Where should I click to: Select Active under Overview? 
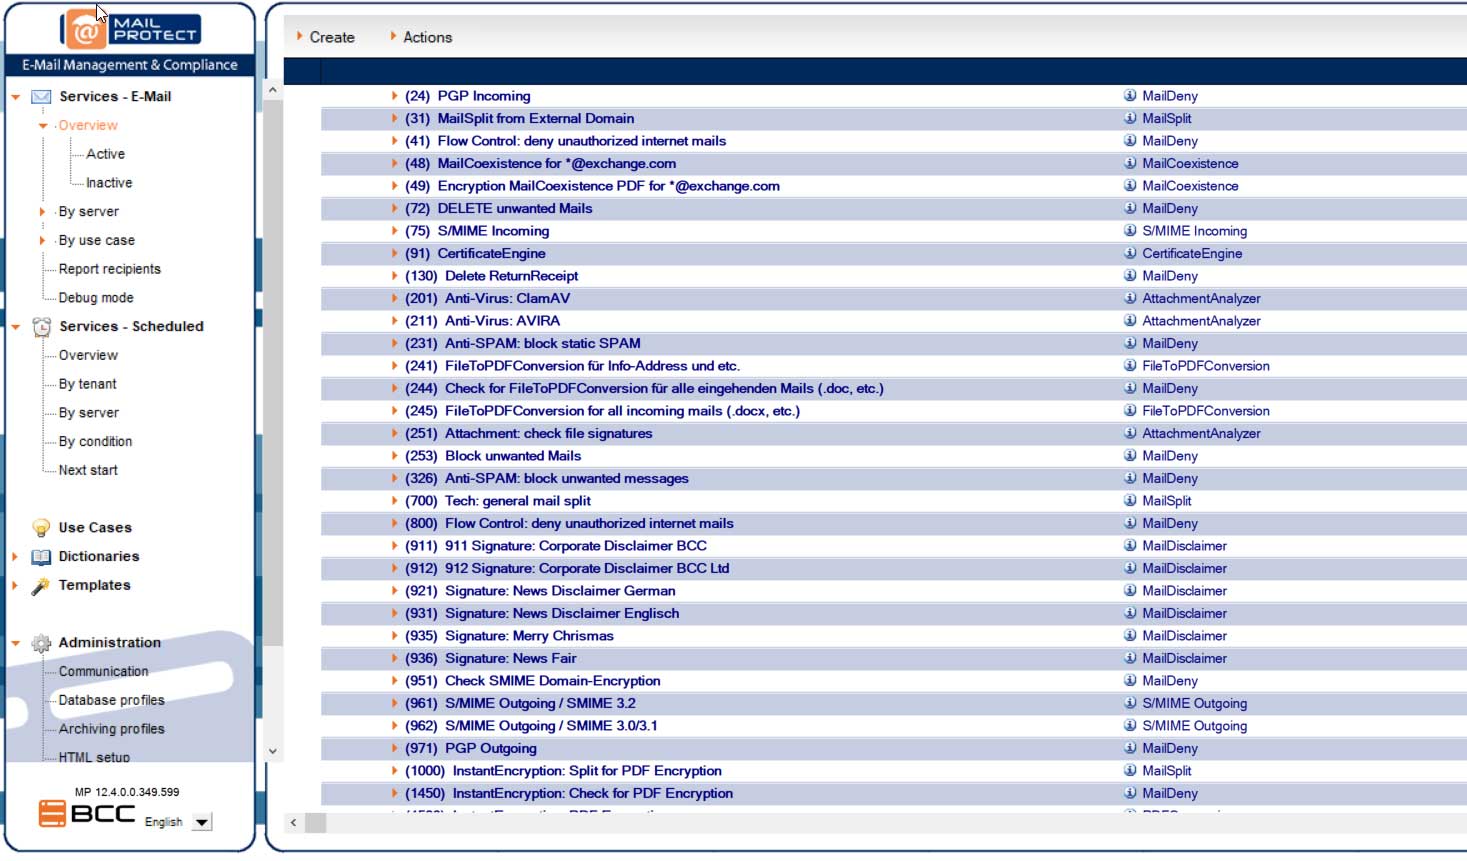[x=105, y=154]
